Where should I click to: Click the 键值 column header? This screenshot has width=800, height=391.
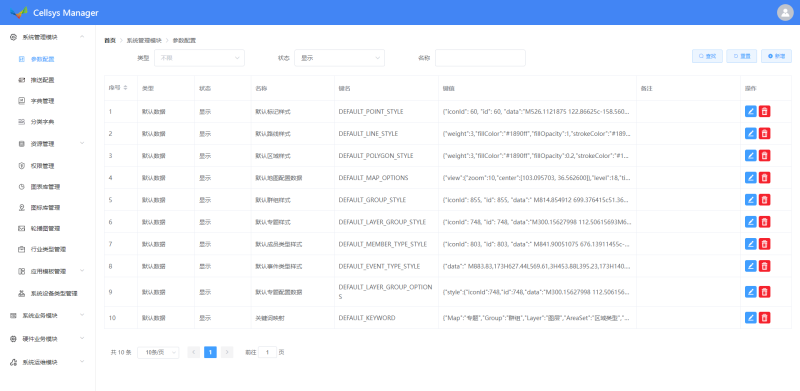click(537, 88)
